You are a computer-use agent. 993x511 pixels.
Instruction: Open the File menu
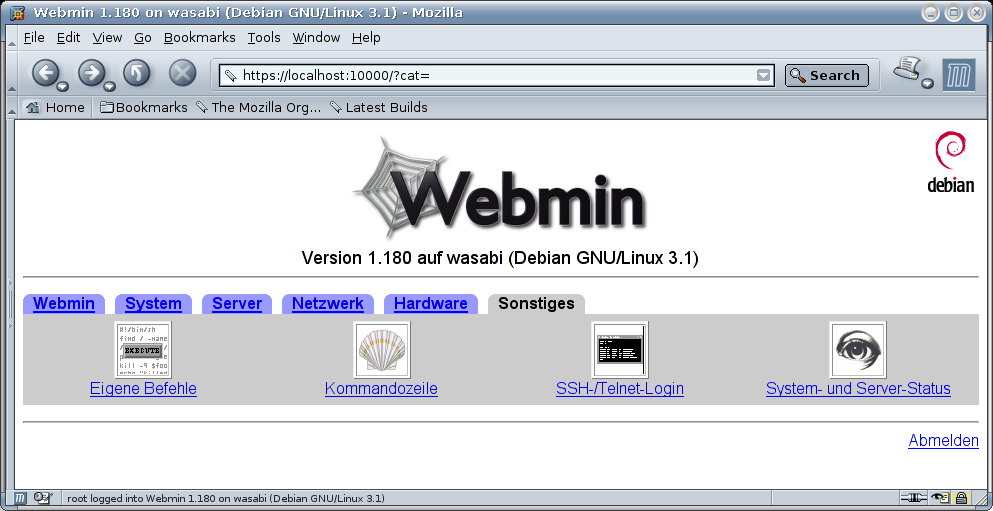pyautogui.click(x=34, y=37)
